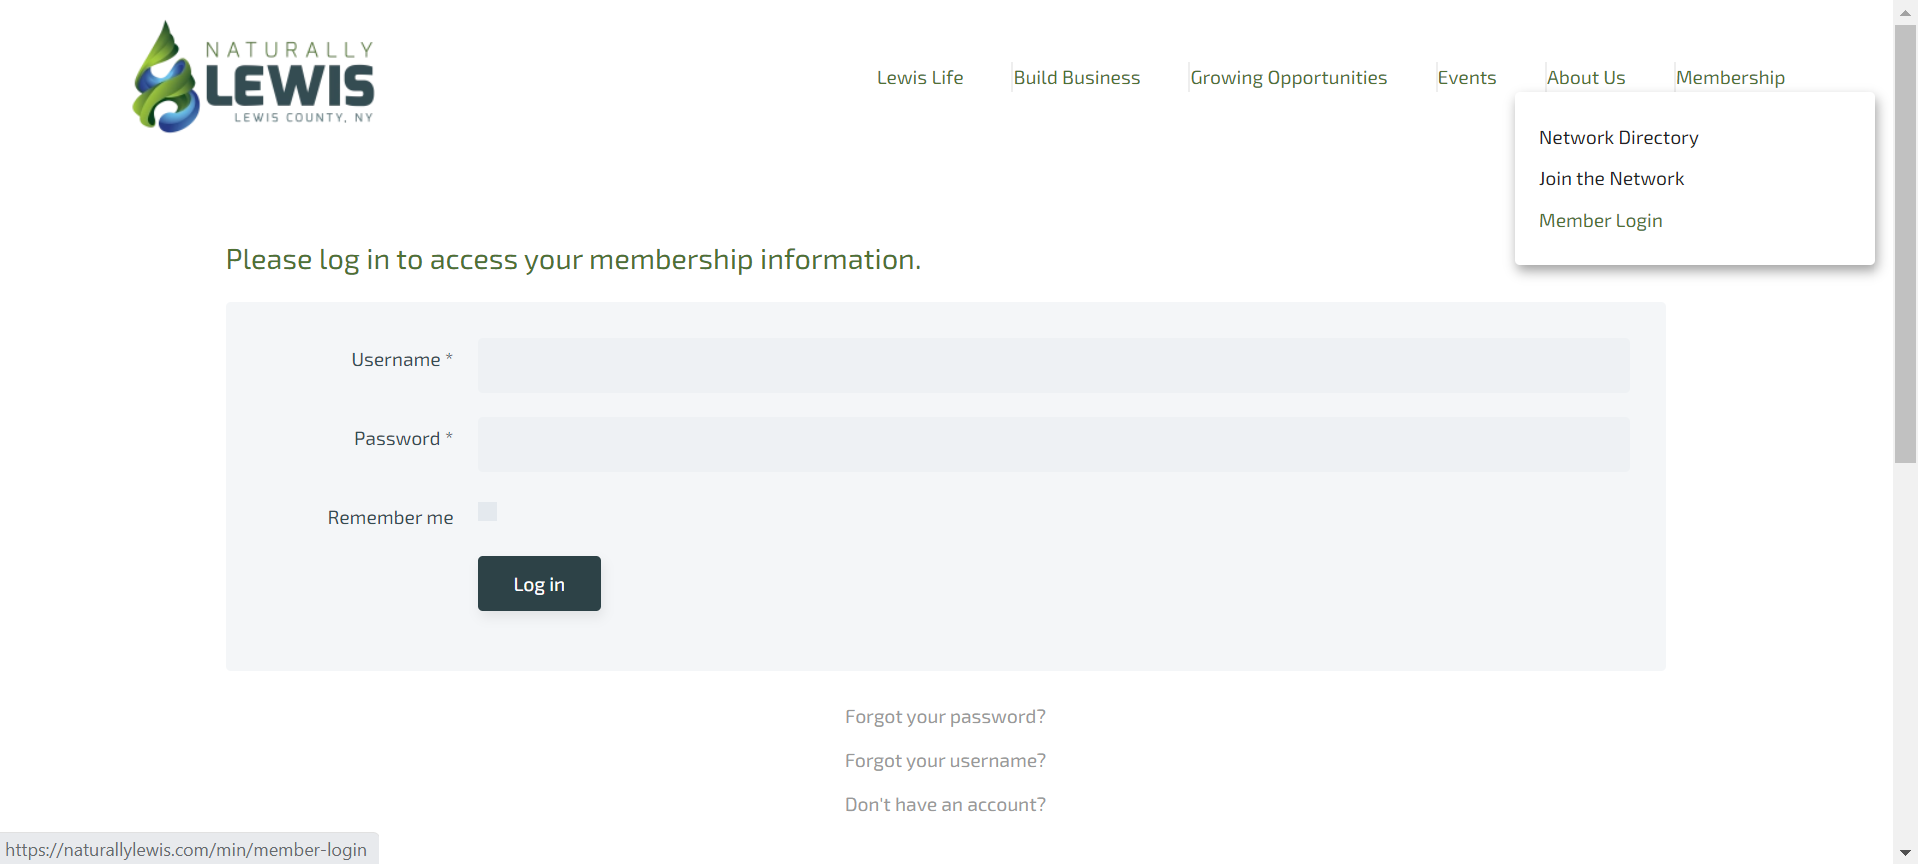Image resolution: width=1918 pixels, height=864 pixels.
Task: Open the Events menu
Action: [x=1467, y=78]
